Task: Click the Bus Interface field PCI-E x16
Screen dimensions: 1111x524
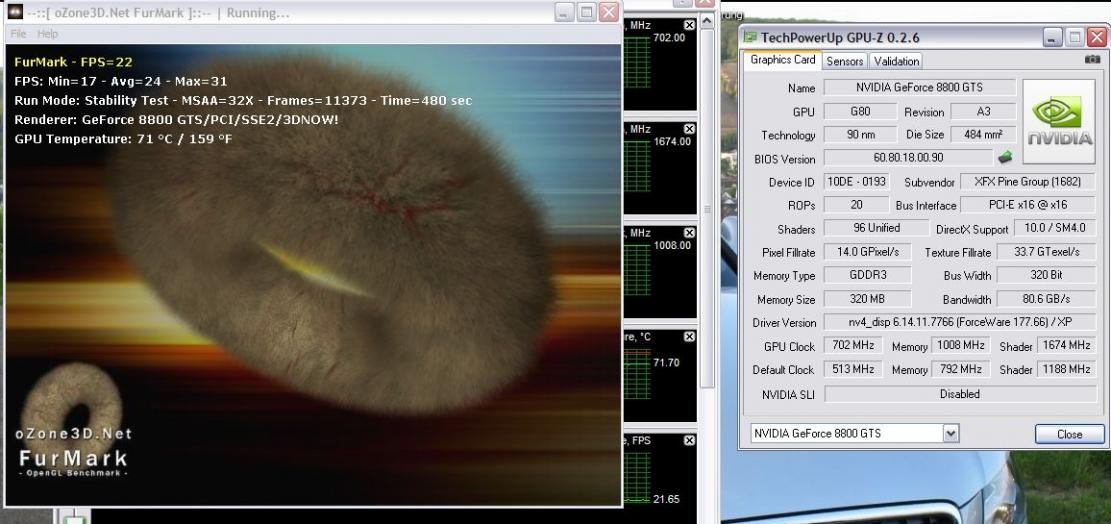Action: (1027, 205)
